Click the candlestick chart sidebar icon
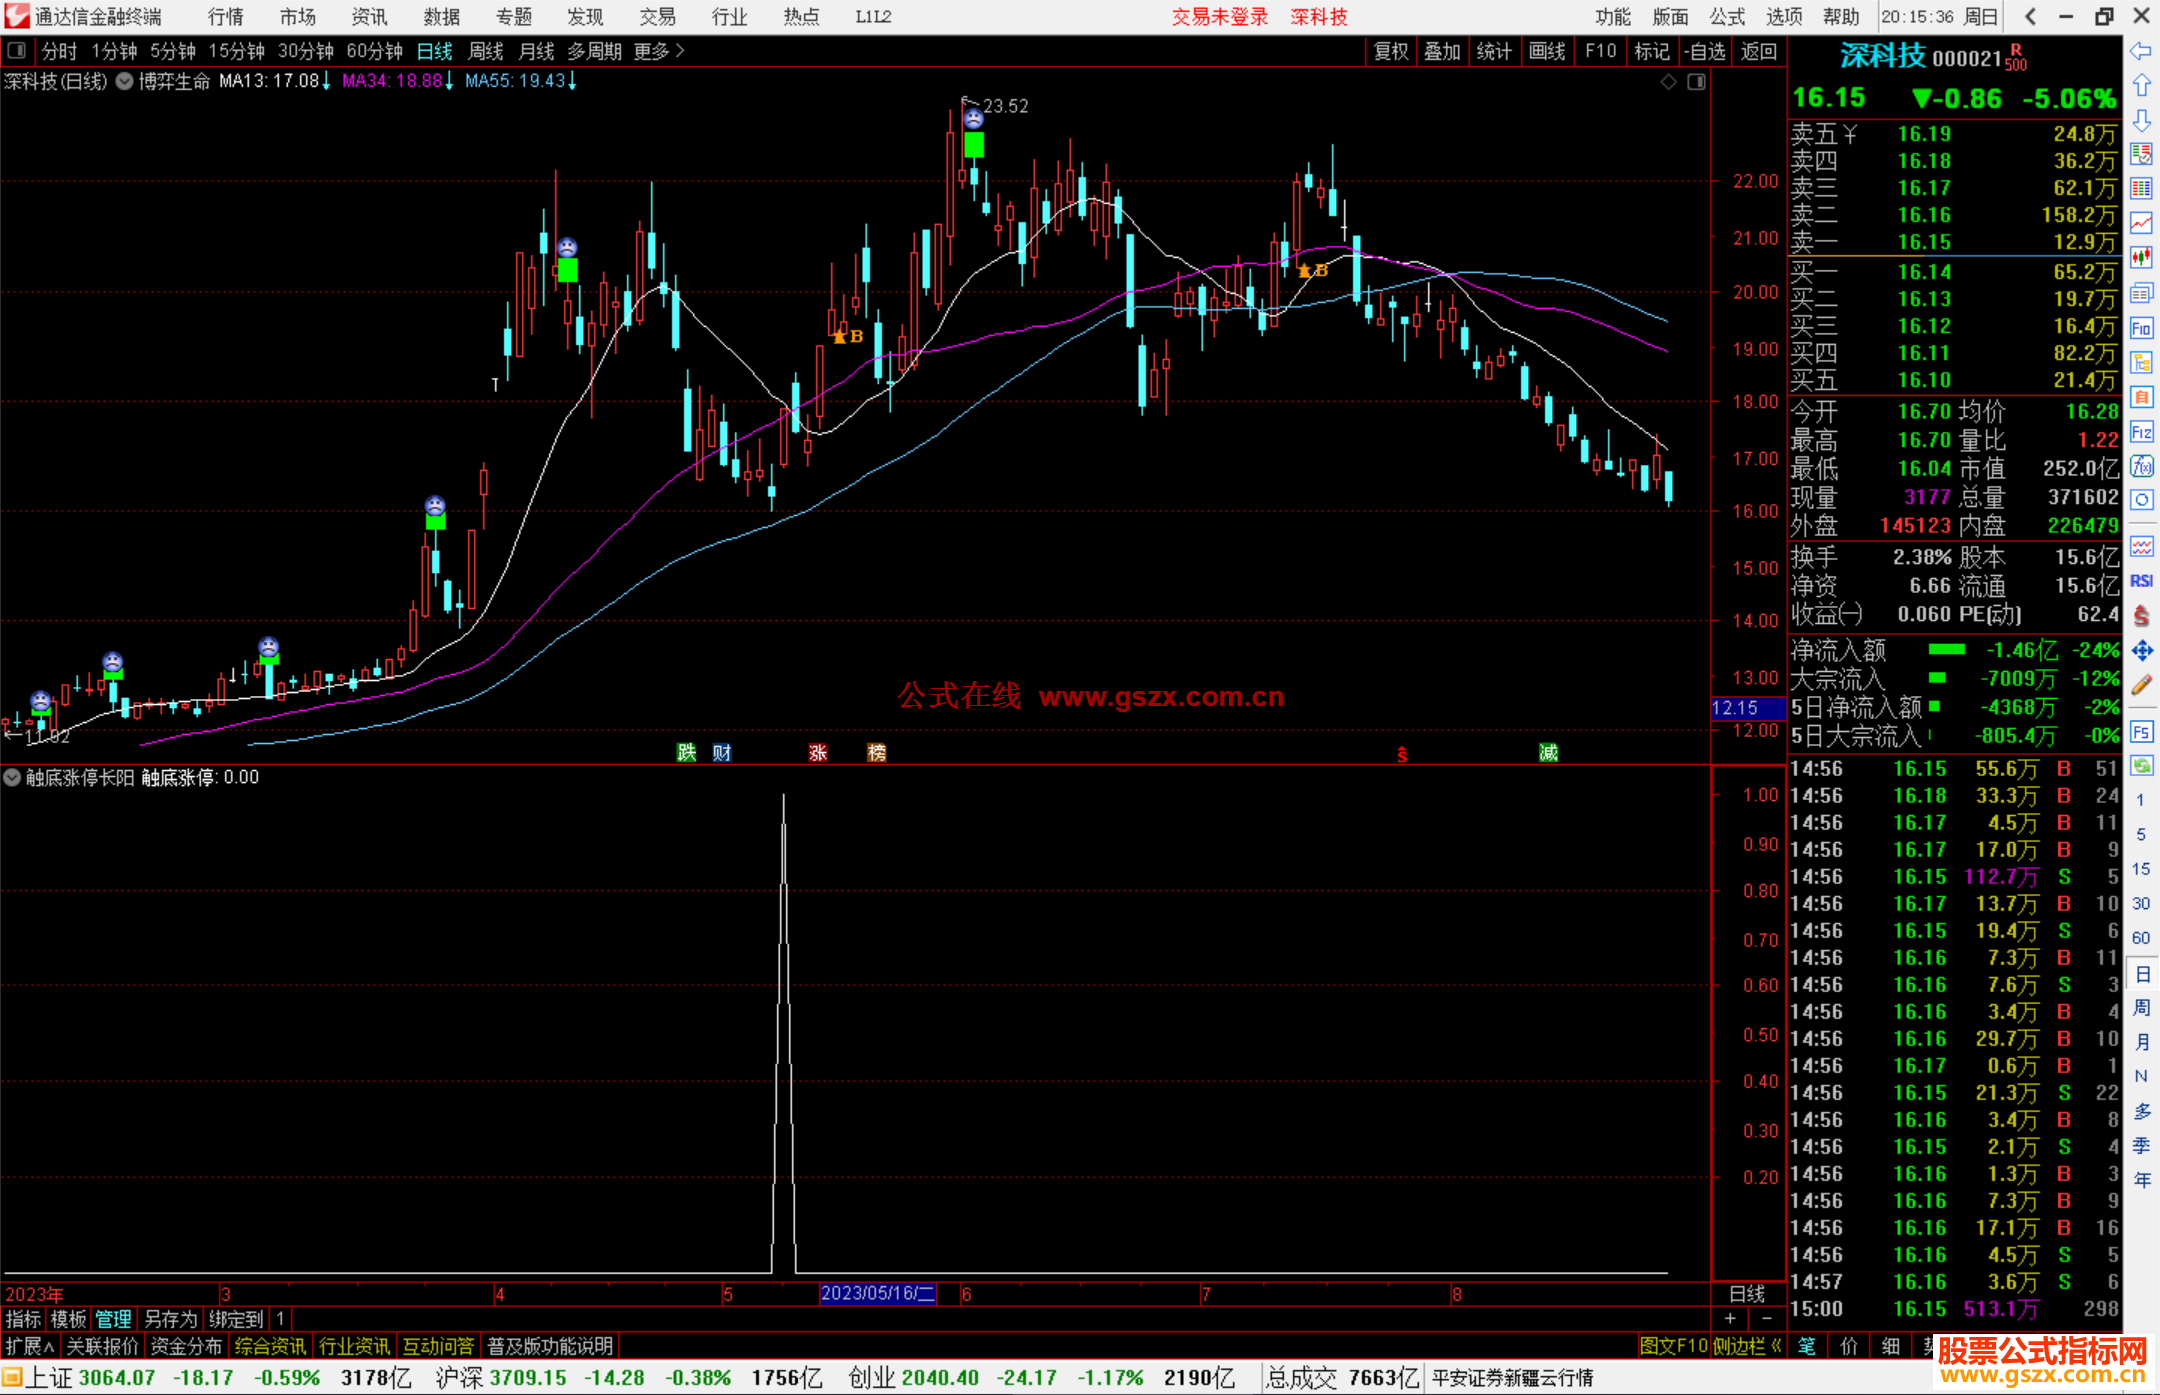 click(x=2141, y=258)
